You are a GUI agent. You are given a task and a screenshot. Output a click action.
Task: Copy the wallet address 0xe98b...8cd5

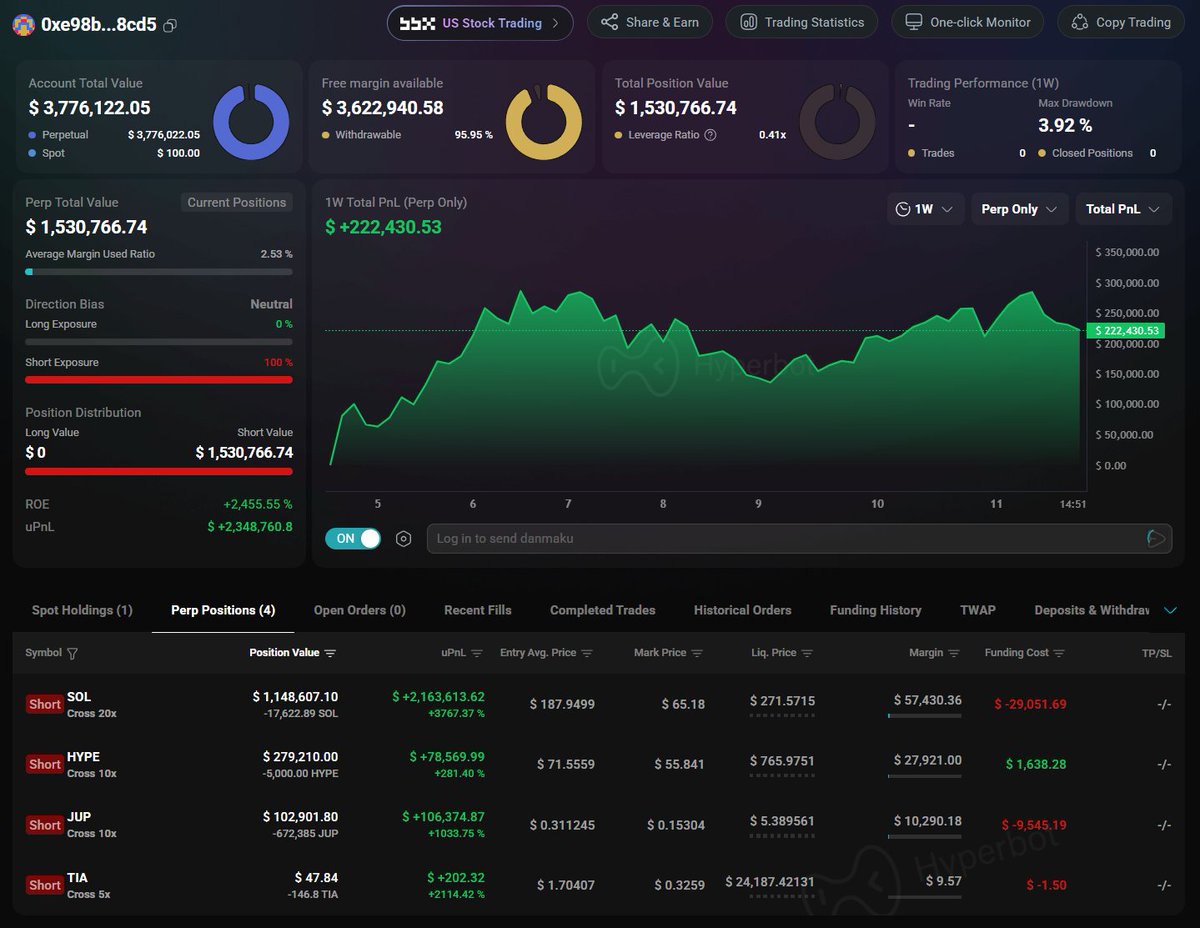pos(170,25)
